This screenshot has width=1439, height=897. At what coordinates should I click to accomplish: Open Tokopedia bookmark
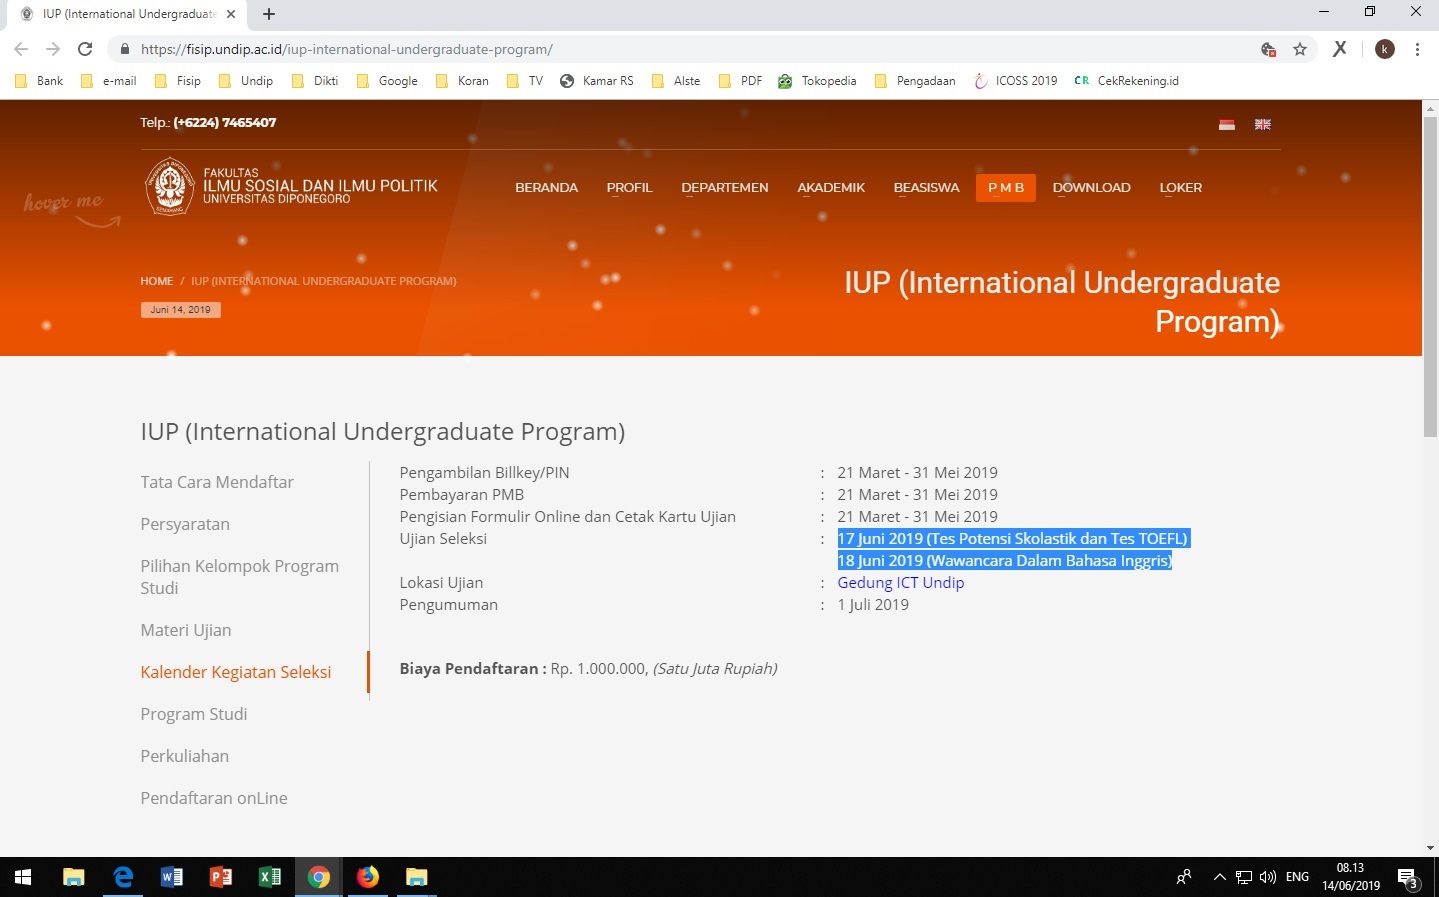818,81
